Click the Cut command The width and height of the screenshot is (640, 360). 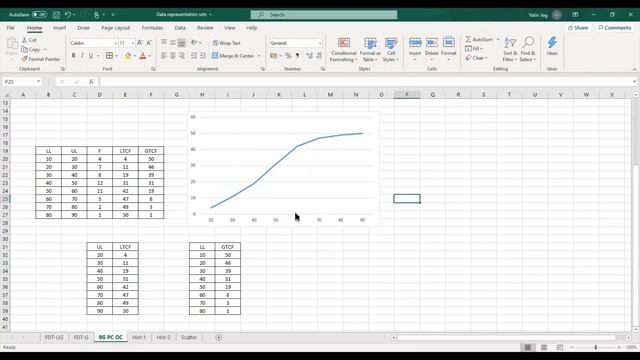coord(29,40)
